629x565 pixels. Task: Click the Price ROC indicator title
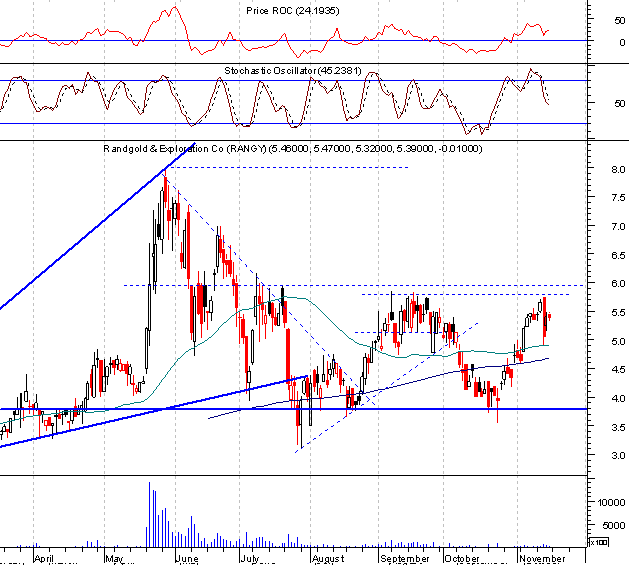tap(292, 11)
